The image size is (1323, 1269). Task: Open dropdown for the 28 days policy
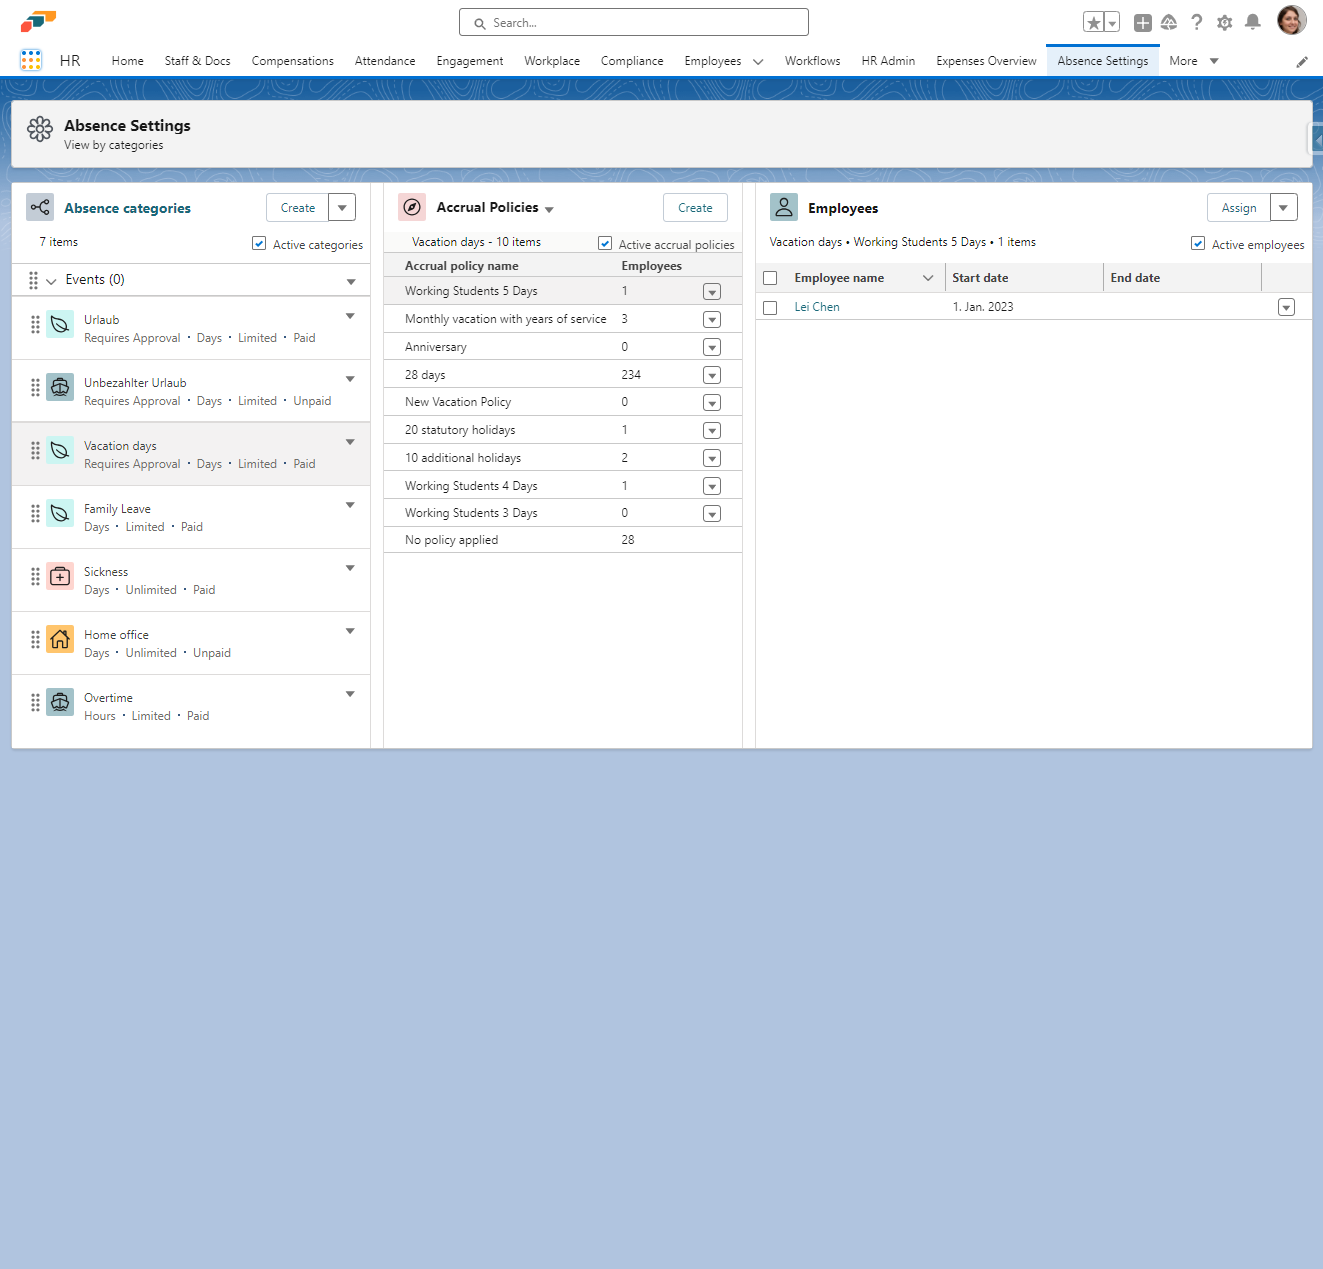pyautogui.click(x=711, y=375)
